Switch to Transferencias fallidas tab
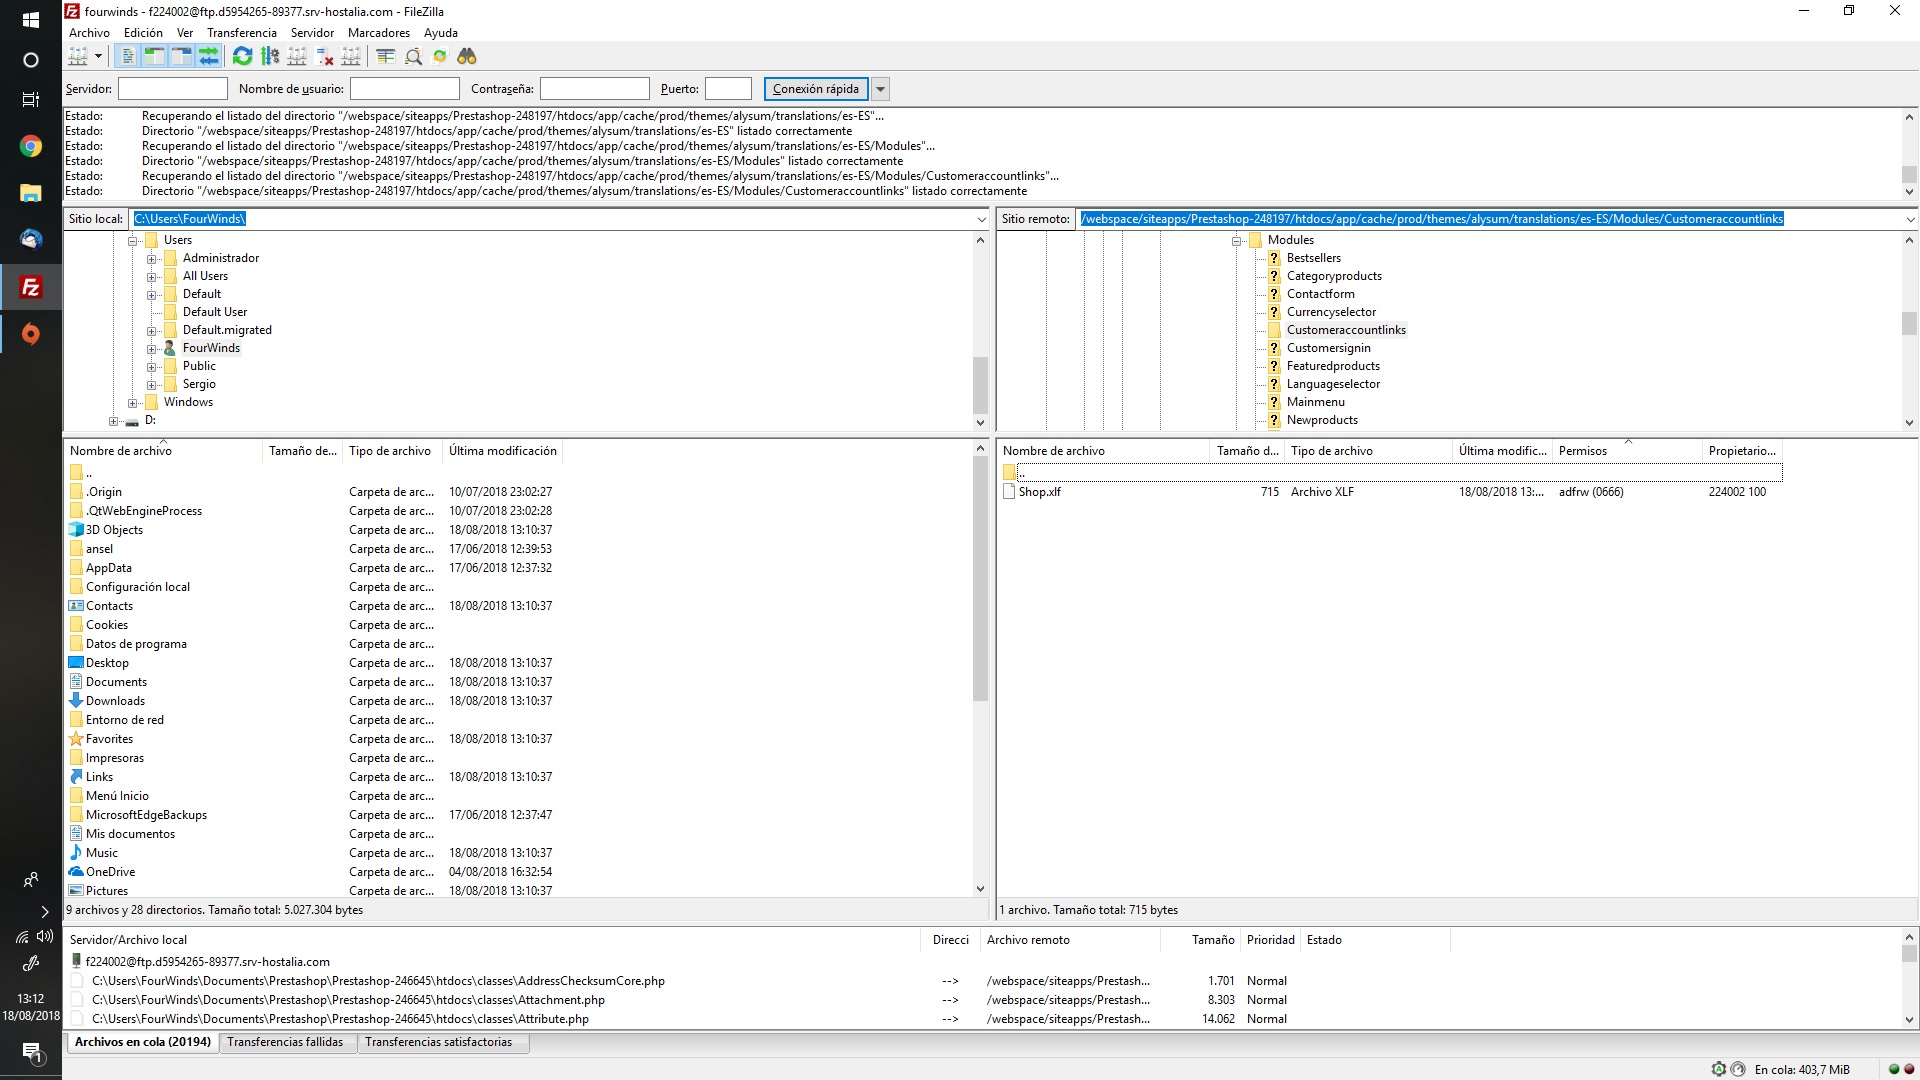The height and width of the screenshot is (1080, 1920). (284, 1042)
